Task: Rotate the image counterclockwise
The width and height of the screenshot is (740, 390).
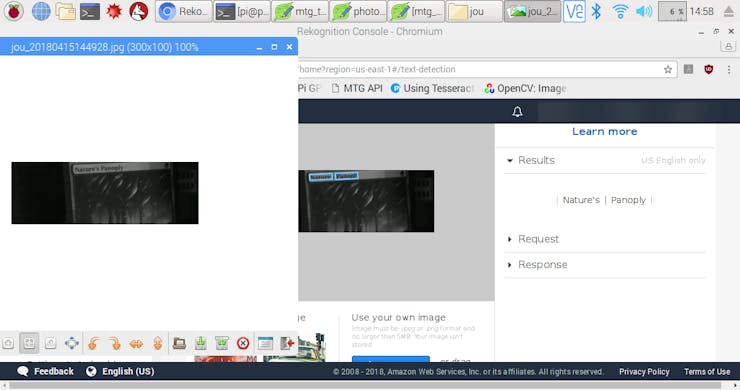Action: tap(93, 343)
